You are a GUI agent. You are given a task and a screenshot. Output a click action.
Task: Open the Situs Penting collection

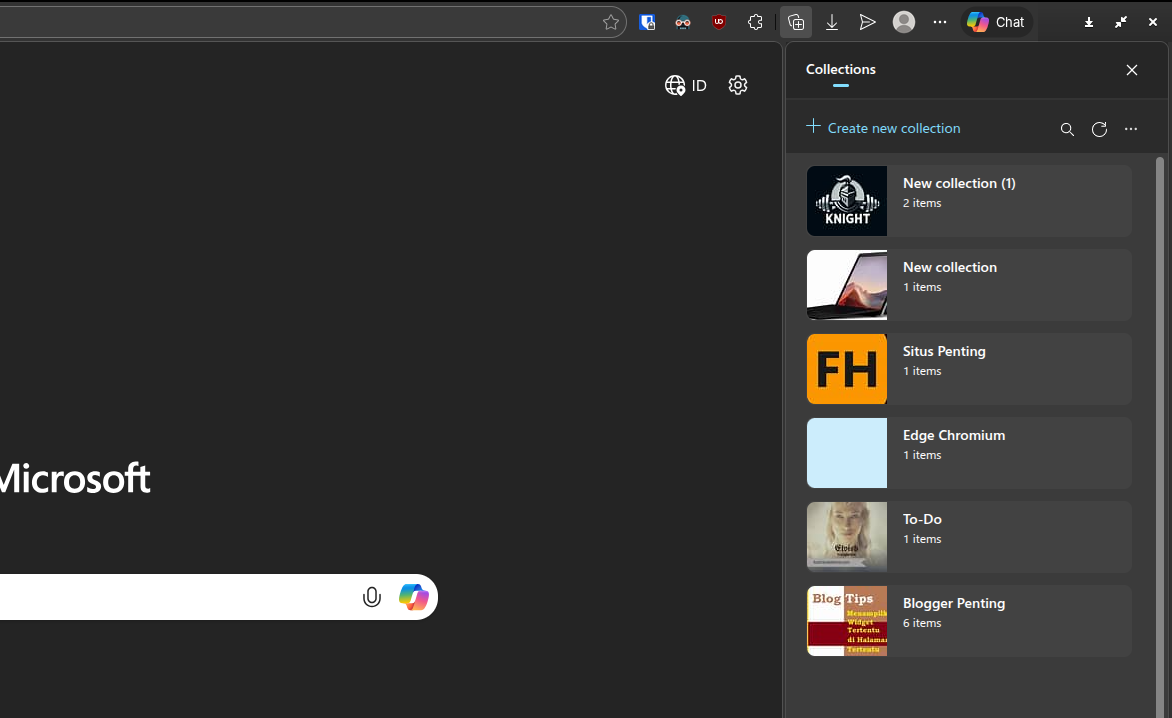tap(969, 369)
